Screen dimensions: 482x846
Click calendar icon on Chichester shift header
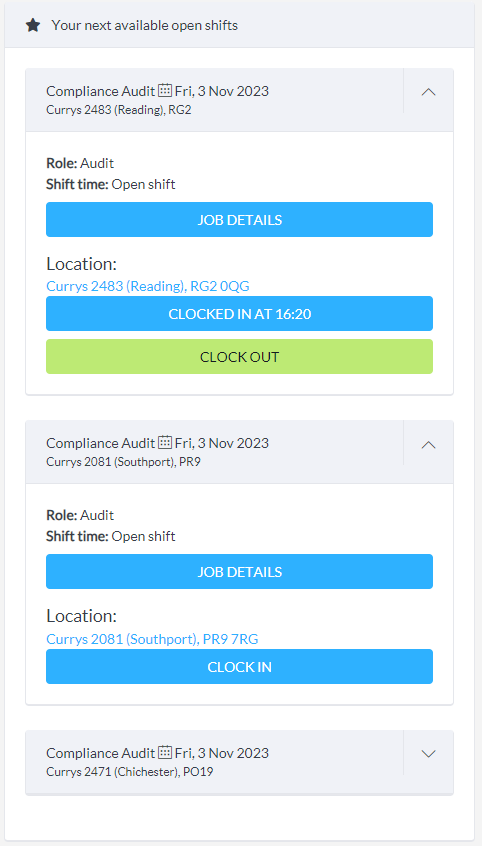point(165,752)
